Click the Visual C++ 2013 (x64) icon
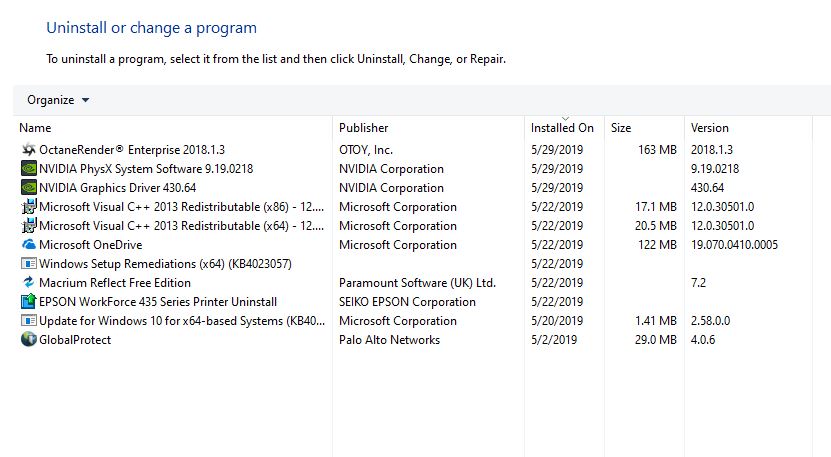 tap(28, 226)
